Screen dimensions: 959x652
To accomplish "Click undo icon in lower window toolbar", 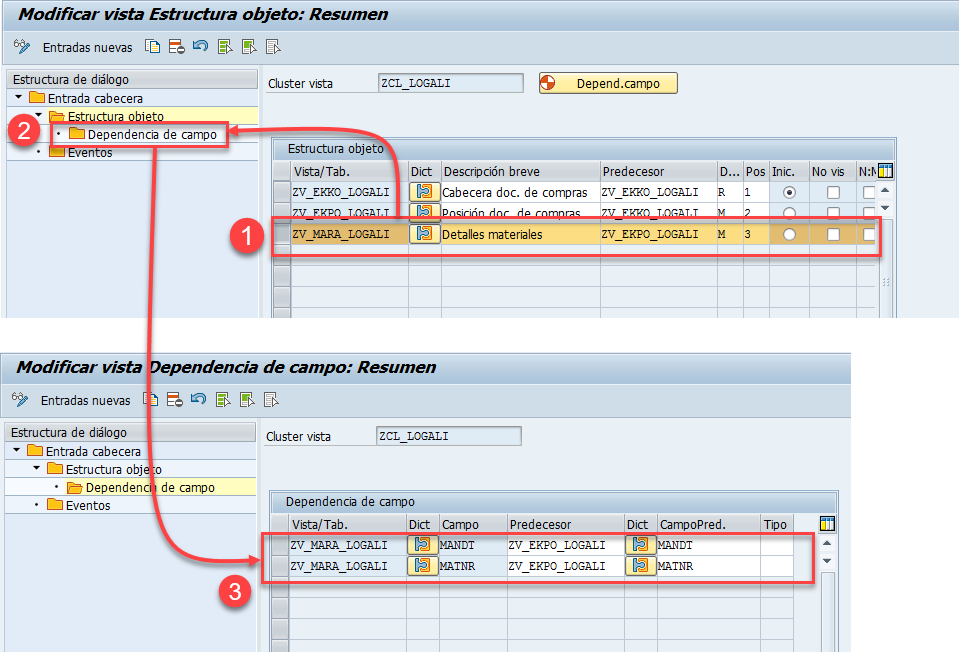I will click(x=199, y=399).
